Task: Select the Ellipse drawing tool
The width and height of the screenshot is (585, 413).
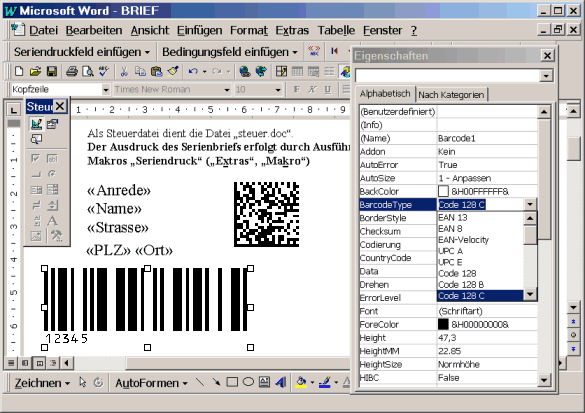Action: click(248, 382)
